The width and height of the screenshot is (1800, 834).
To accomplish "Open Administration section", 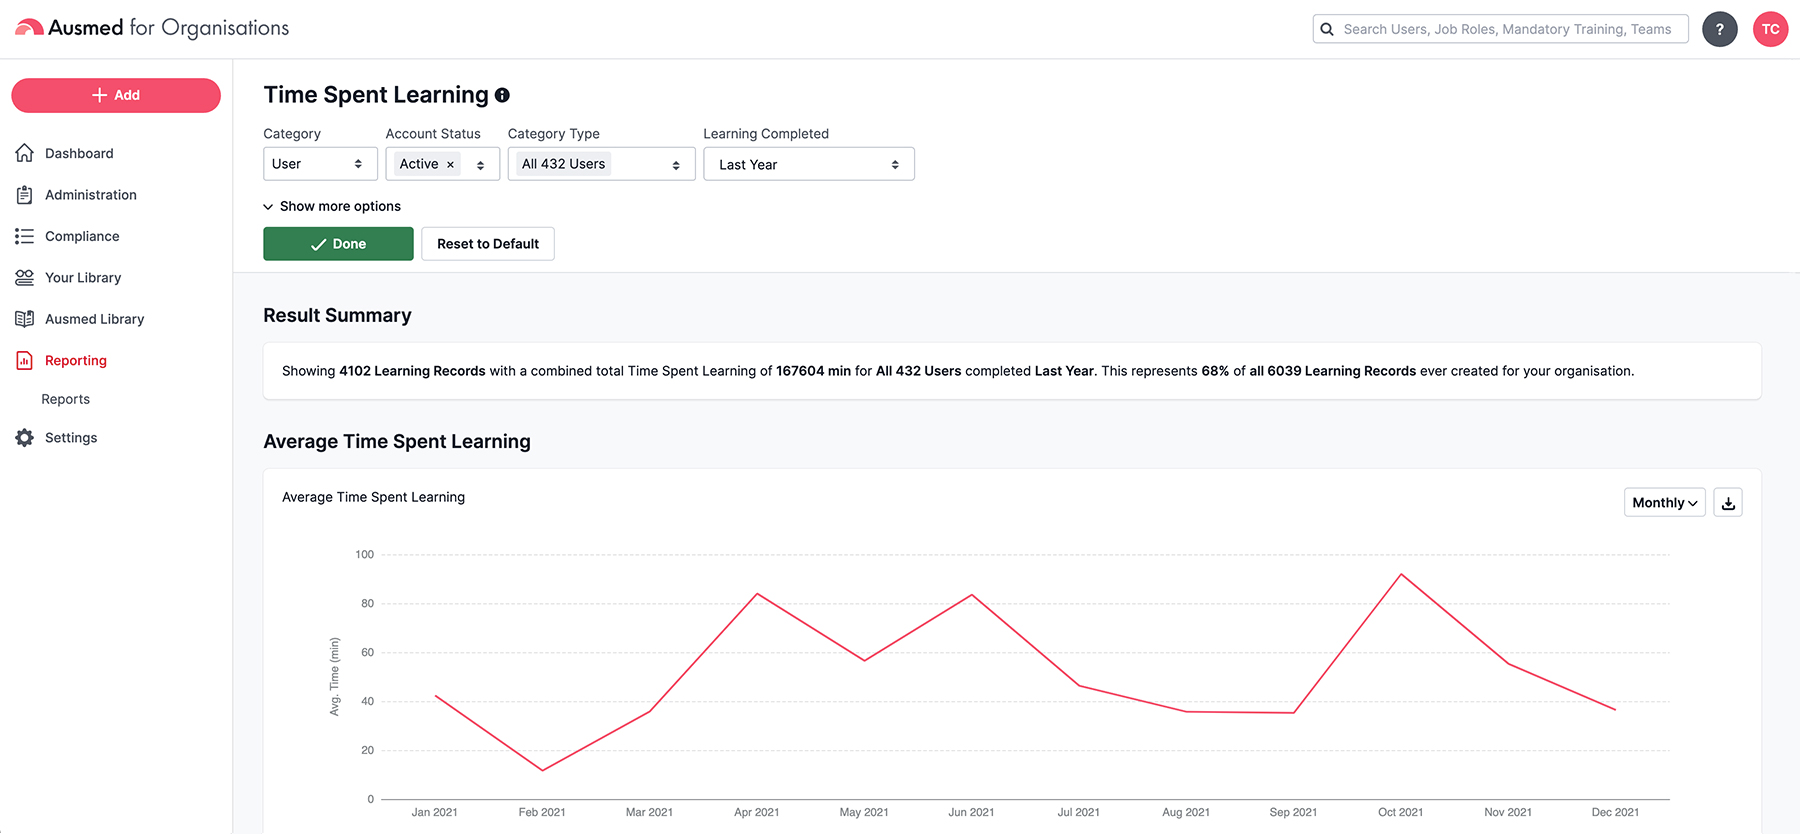I will click(91, 195).
